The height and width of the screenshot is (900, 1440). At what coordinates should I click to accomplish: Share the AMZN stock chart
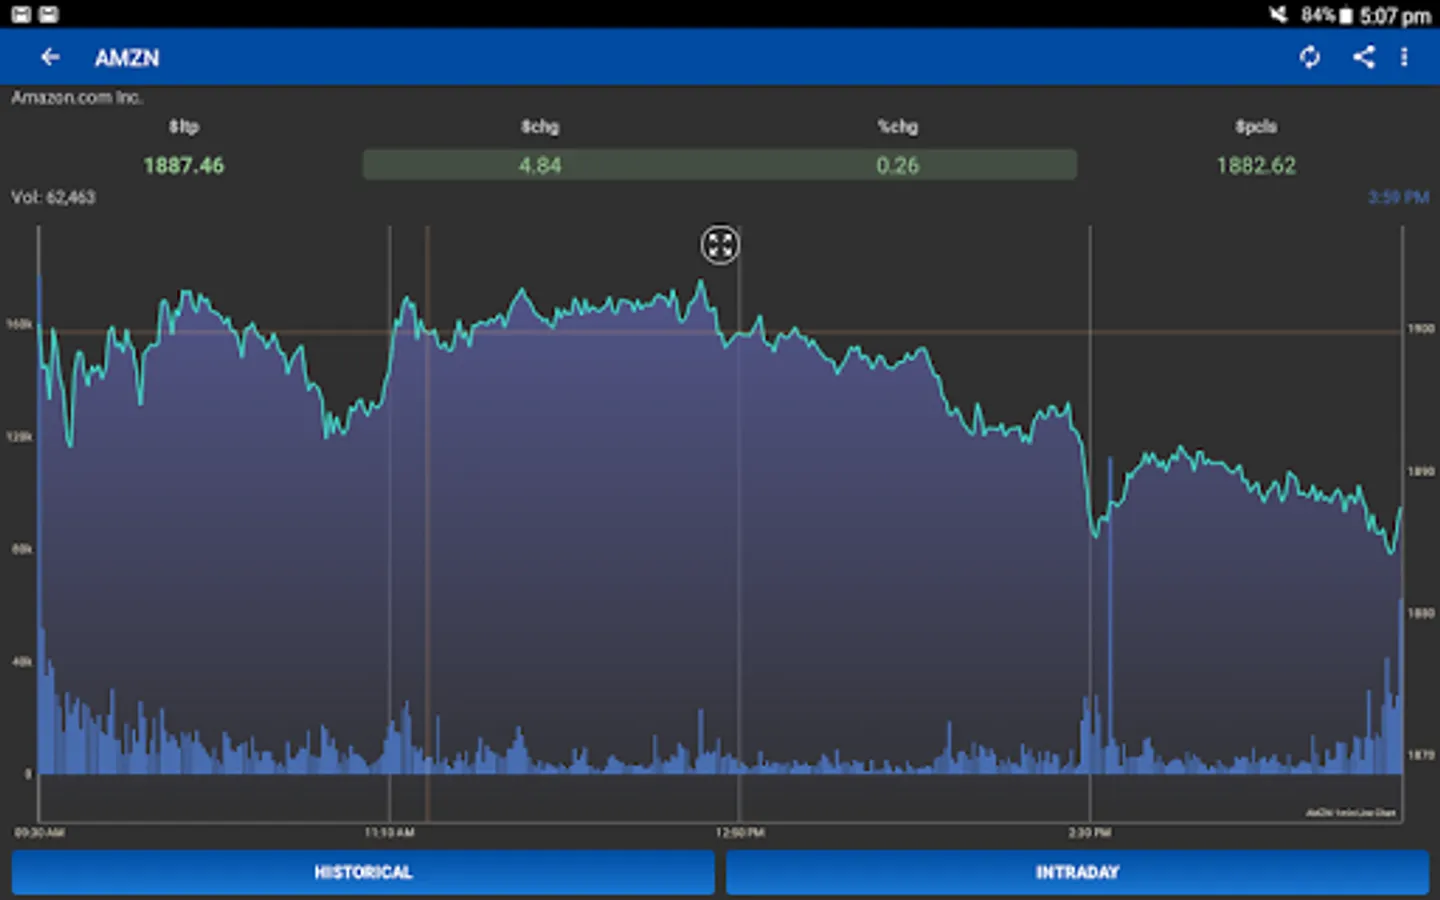1364,57
